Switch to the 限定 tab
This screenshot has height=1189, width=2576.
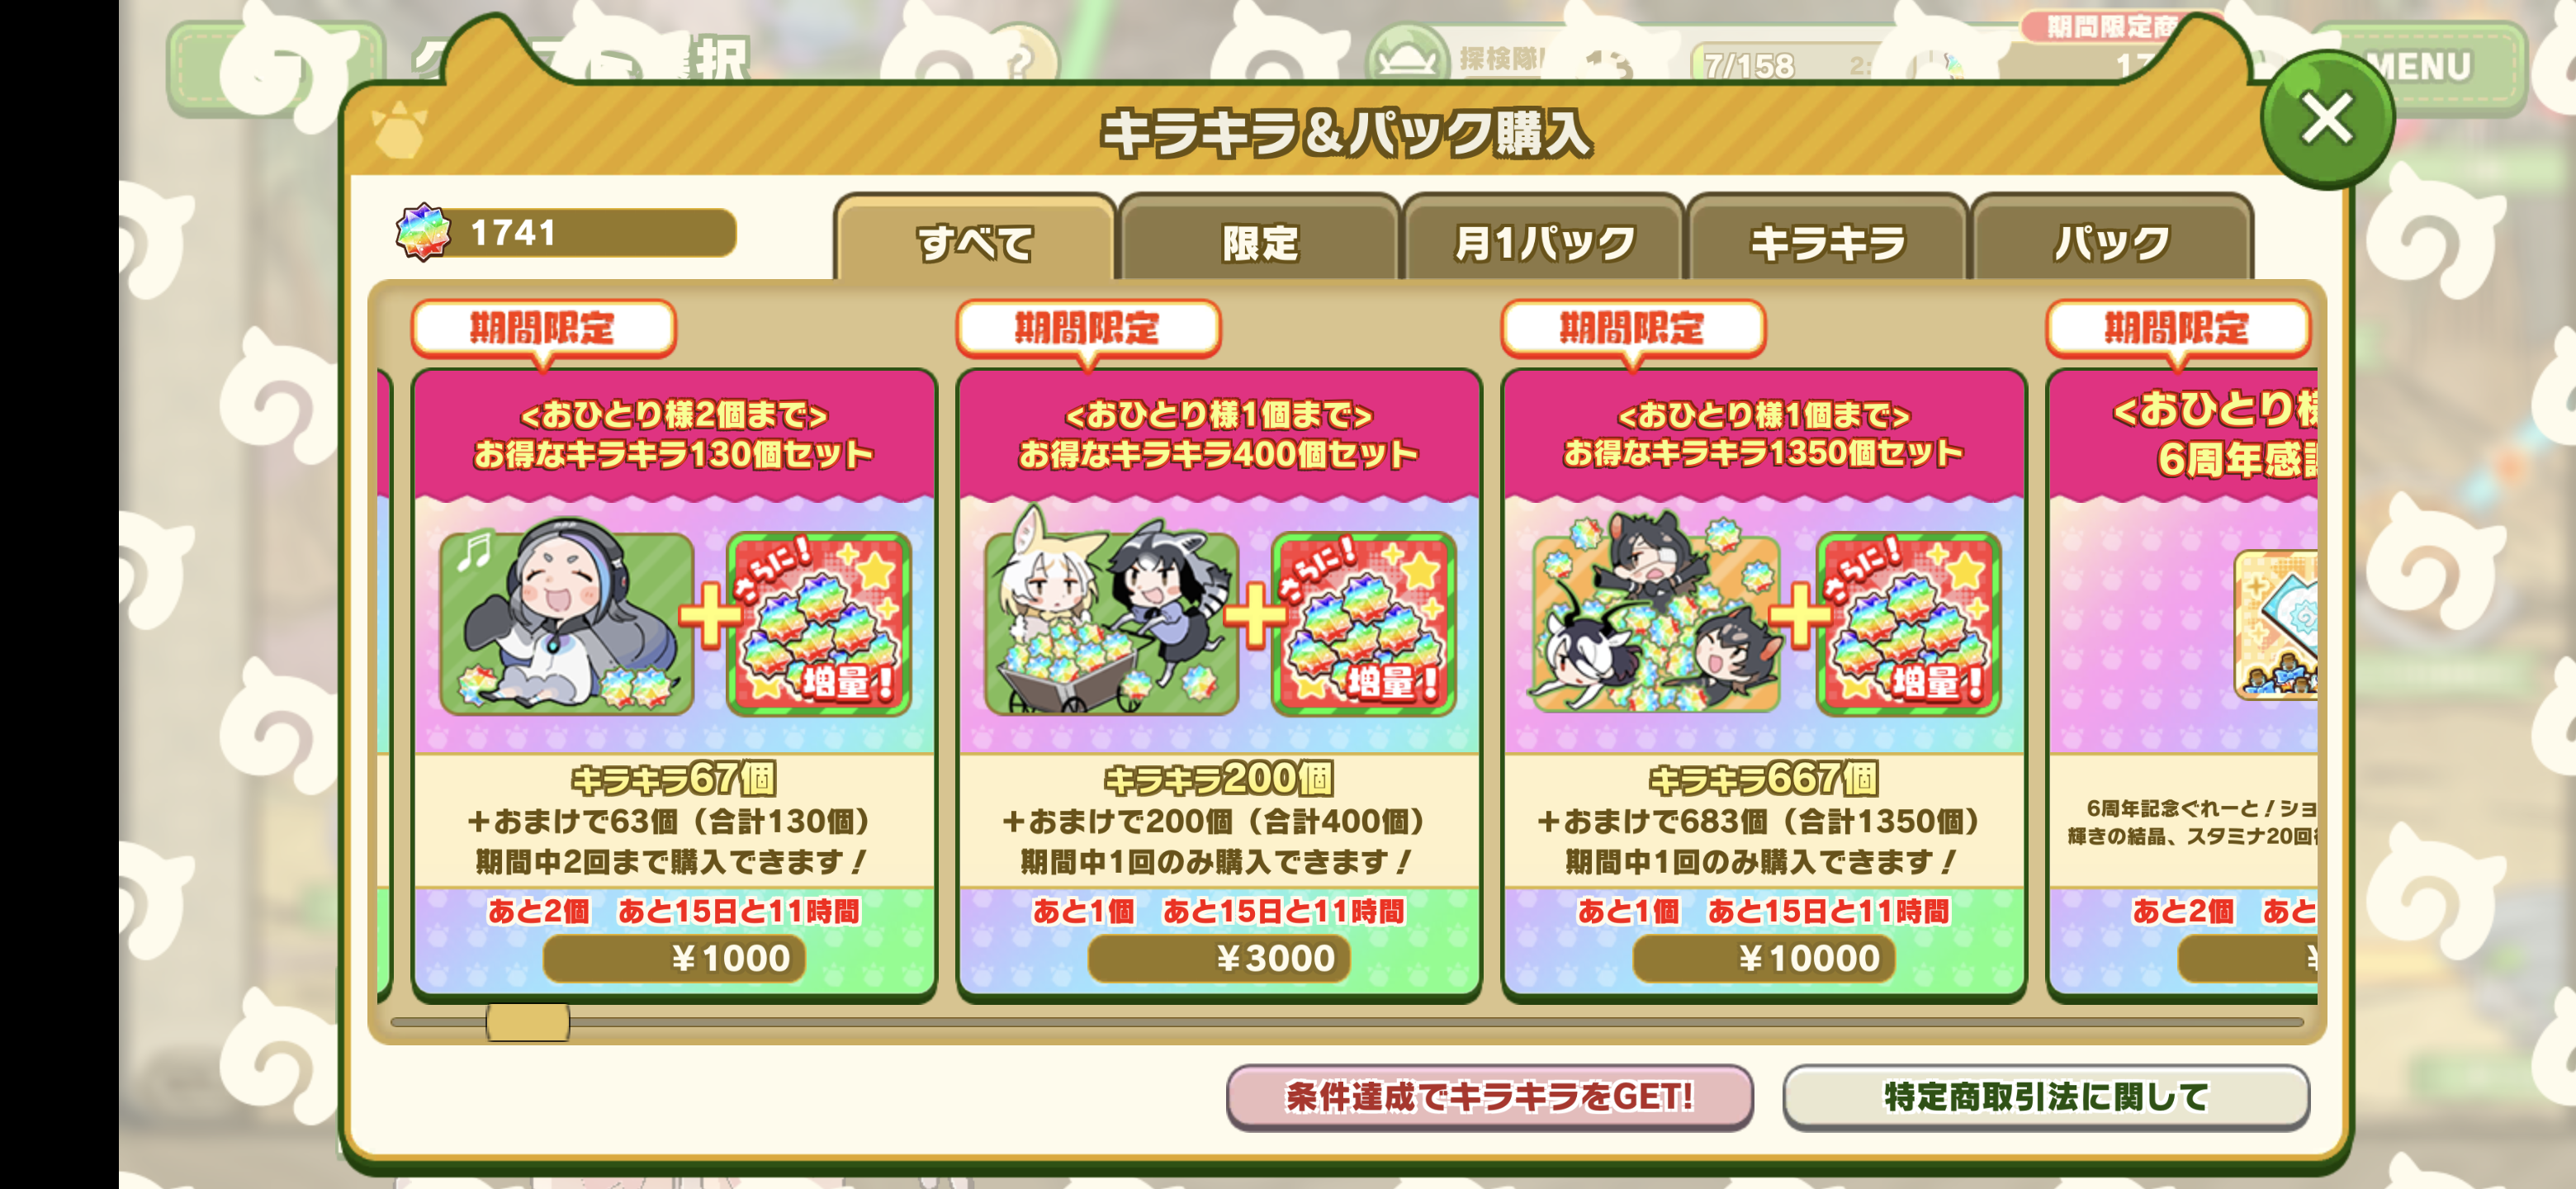click(x=1259, y=241)
